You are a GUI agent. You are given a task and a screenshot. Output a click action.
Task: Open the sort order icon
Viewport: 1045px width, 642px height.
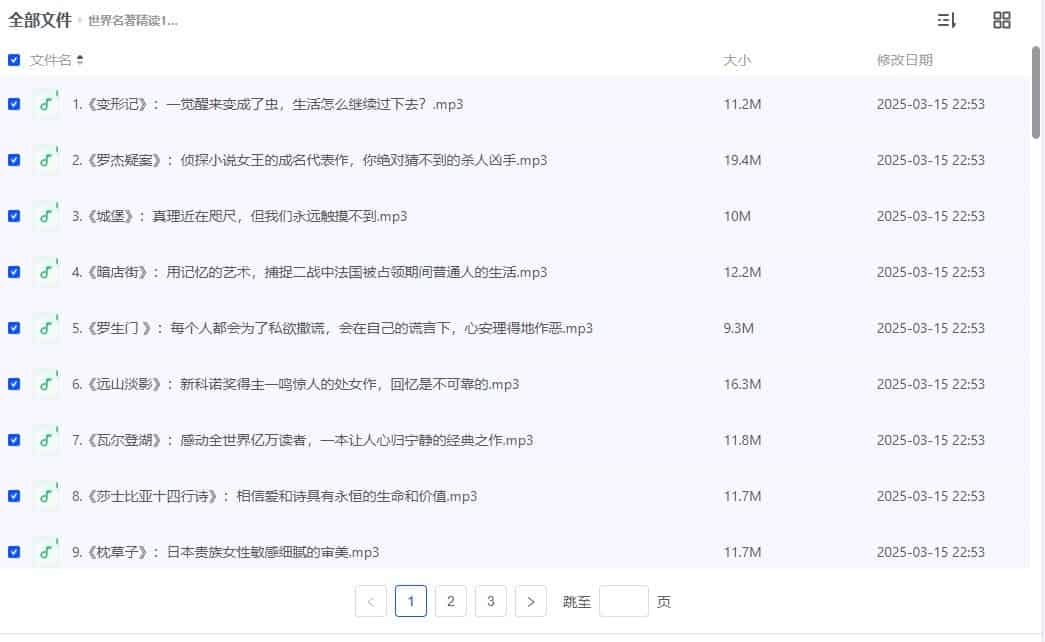[946, 20]
